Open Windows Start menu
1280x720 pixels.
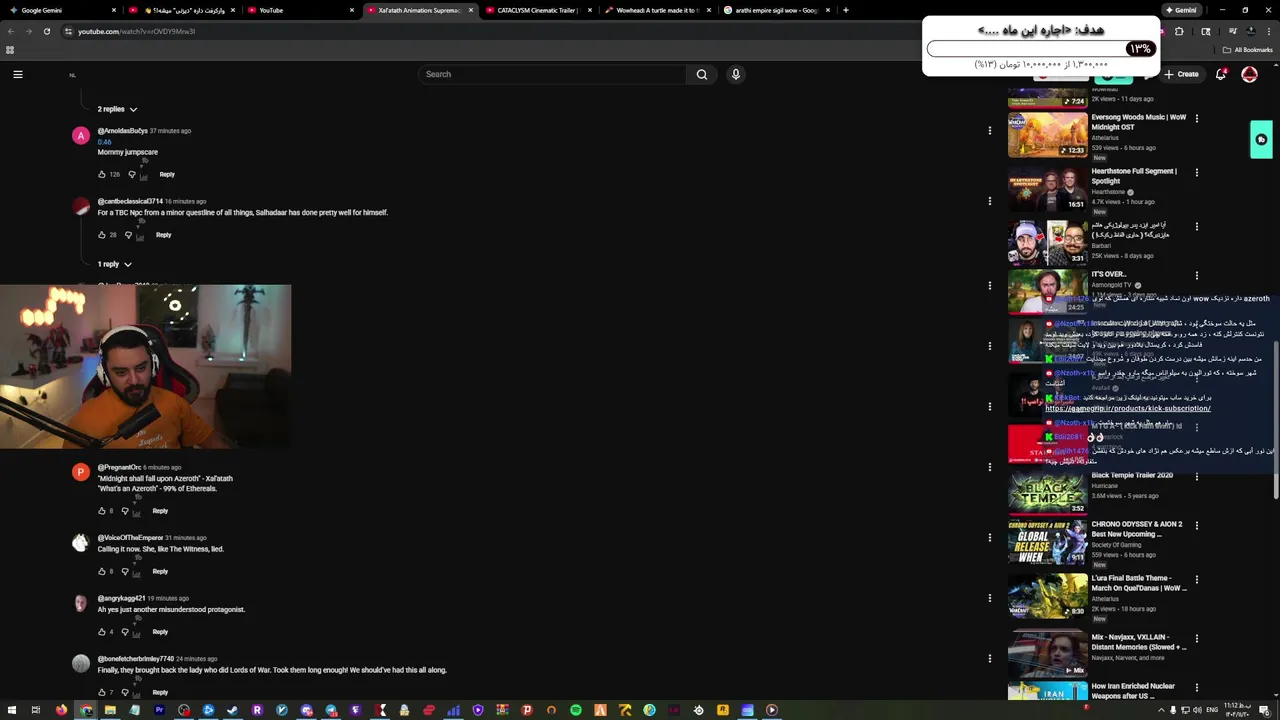[x=11, y=710]
